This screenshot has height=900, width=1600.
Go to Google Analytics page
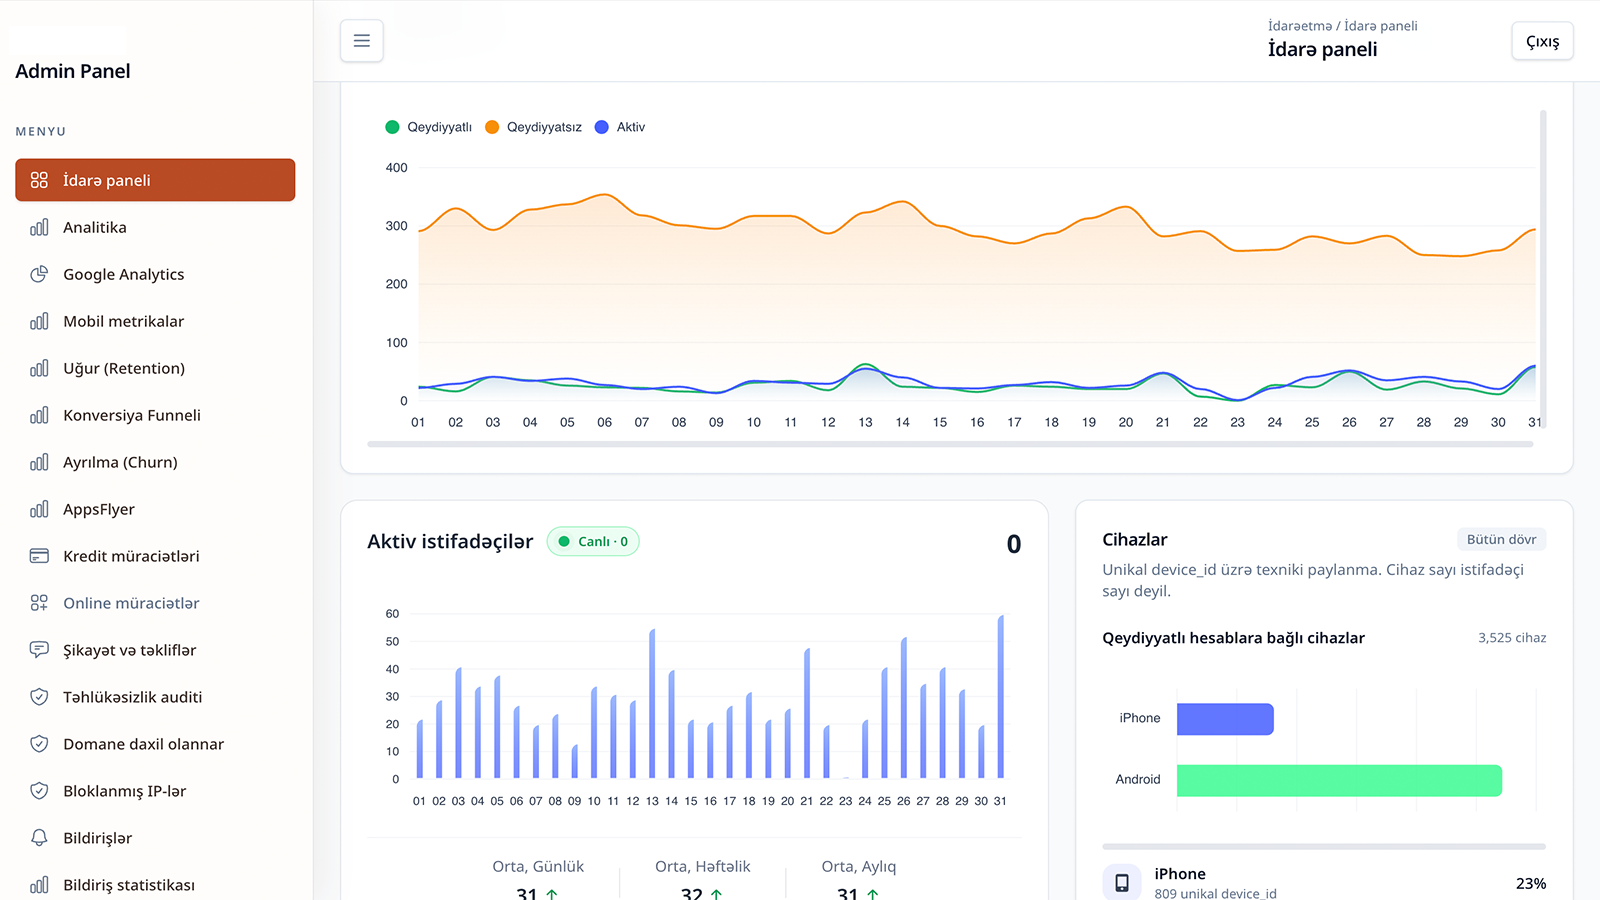155,274
